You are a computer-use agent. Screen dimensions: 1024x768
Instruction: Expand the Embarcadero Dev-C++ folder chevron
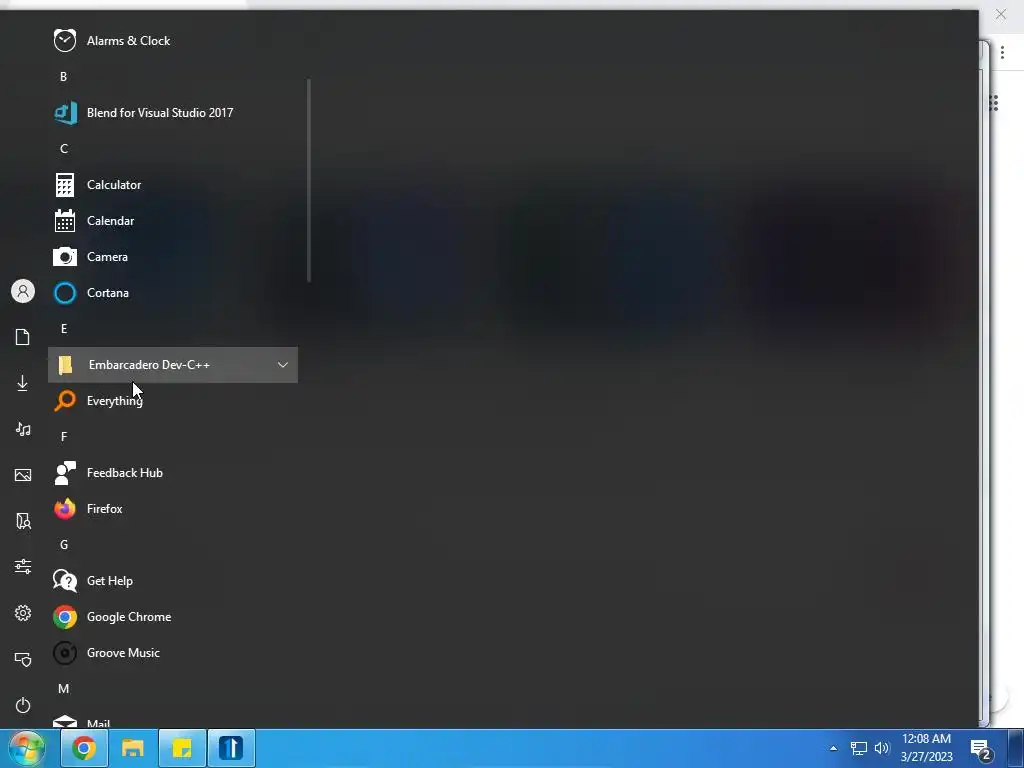pos(283,364)
